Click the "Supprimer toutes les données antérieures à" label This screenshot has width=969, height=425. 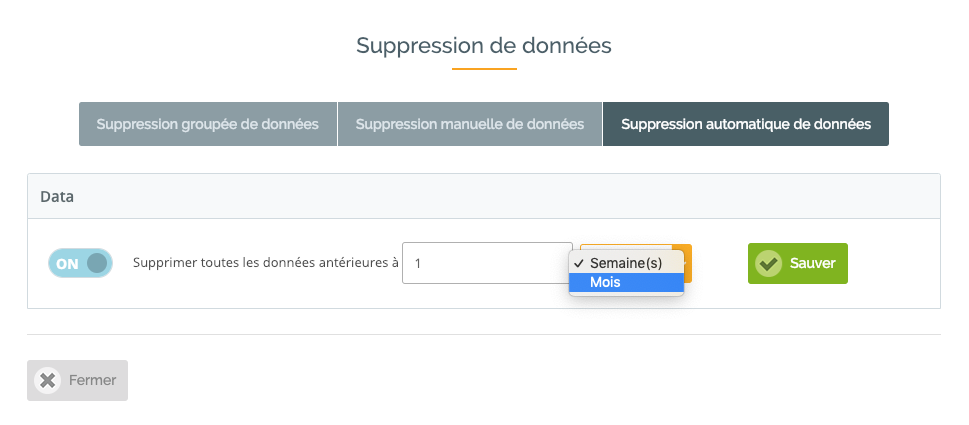(266, 263)
